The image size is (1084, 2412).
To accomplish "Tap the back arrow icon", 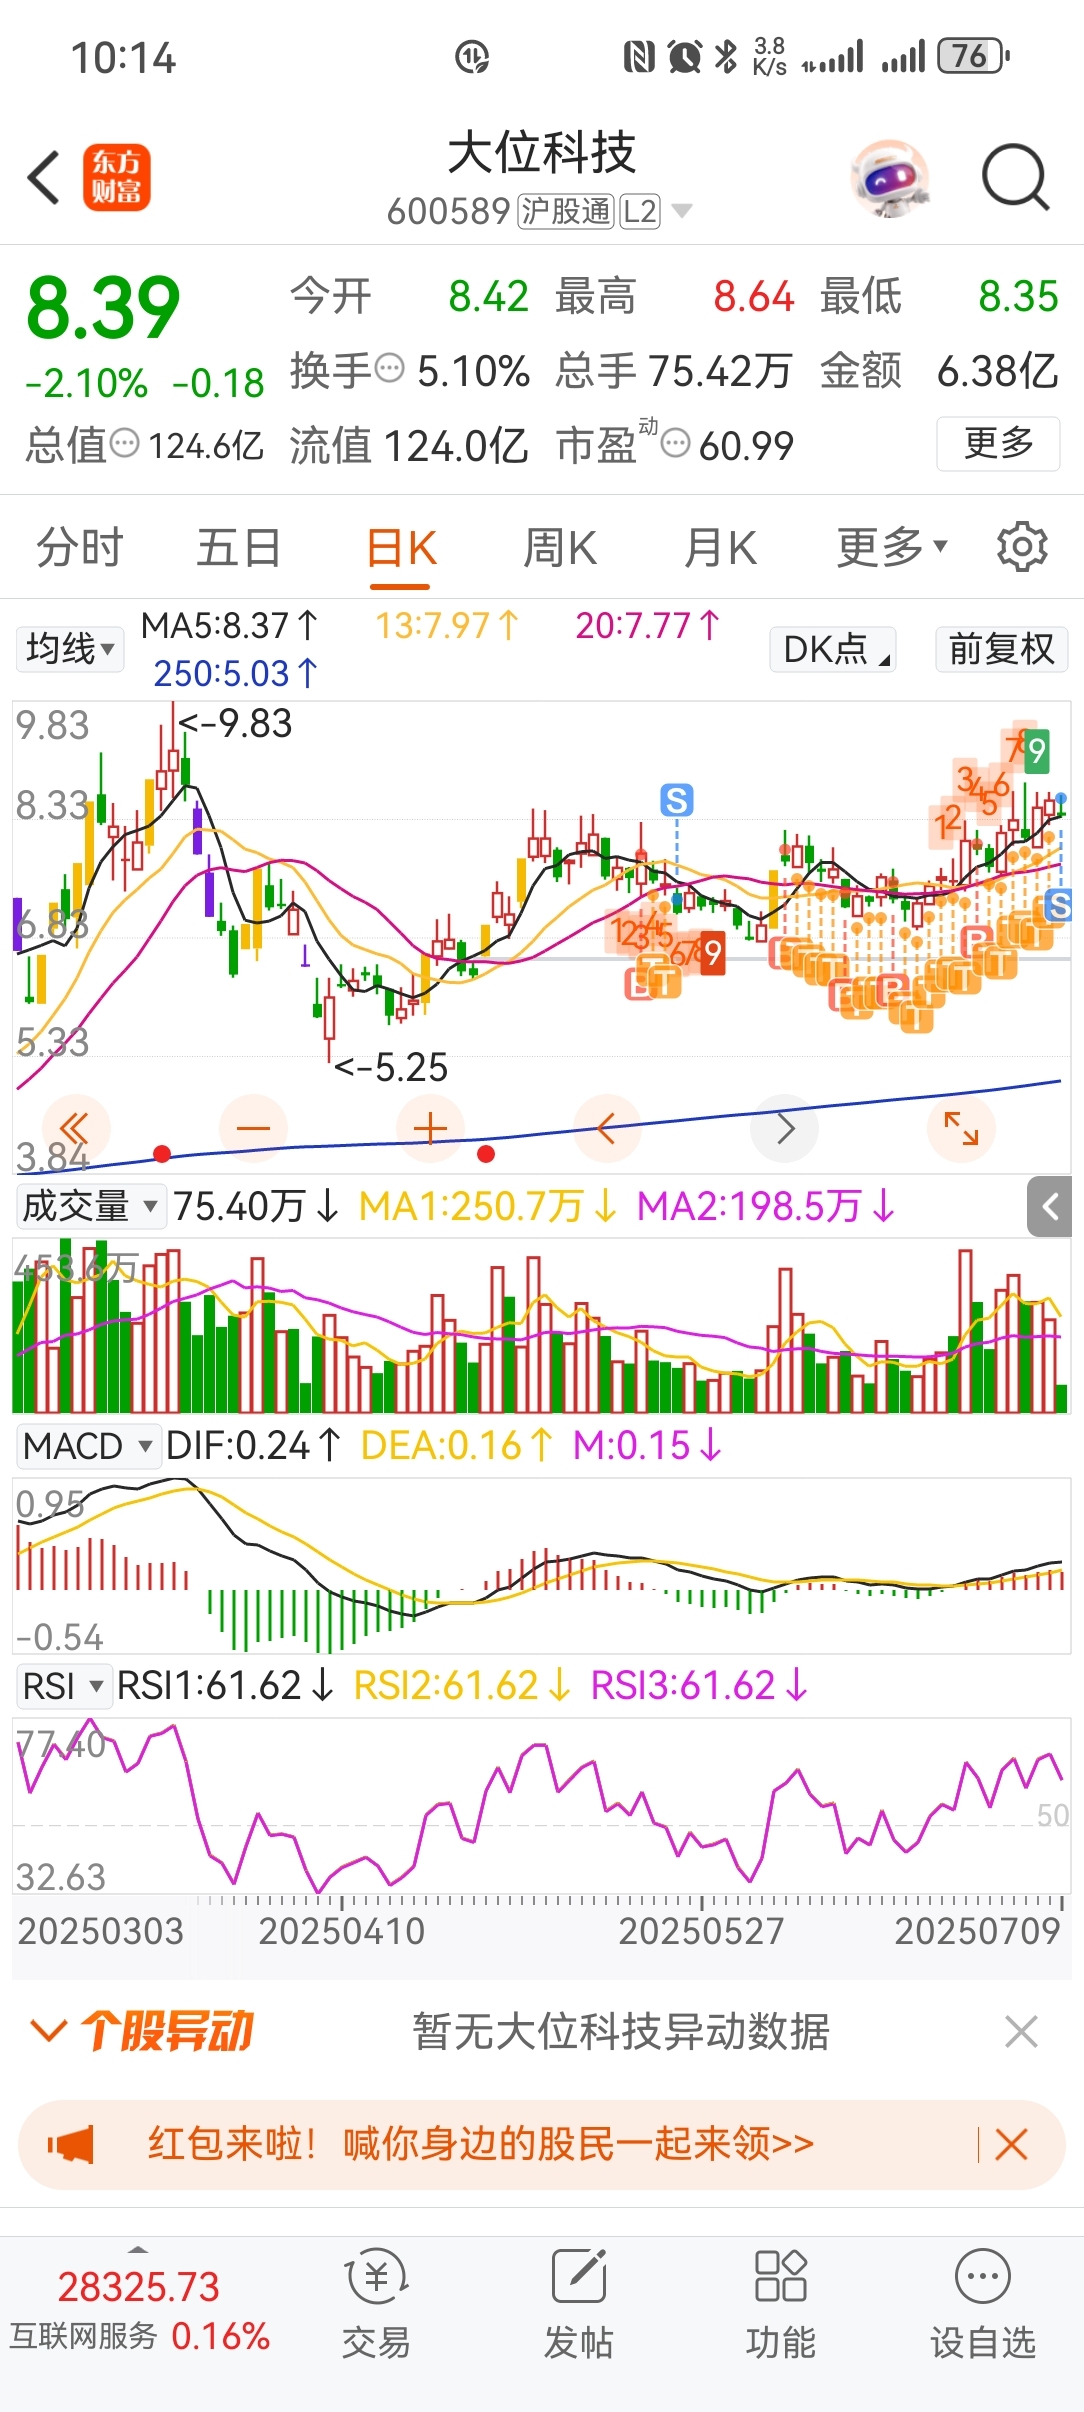I will coord(44,178).
